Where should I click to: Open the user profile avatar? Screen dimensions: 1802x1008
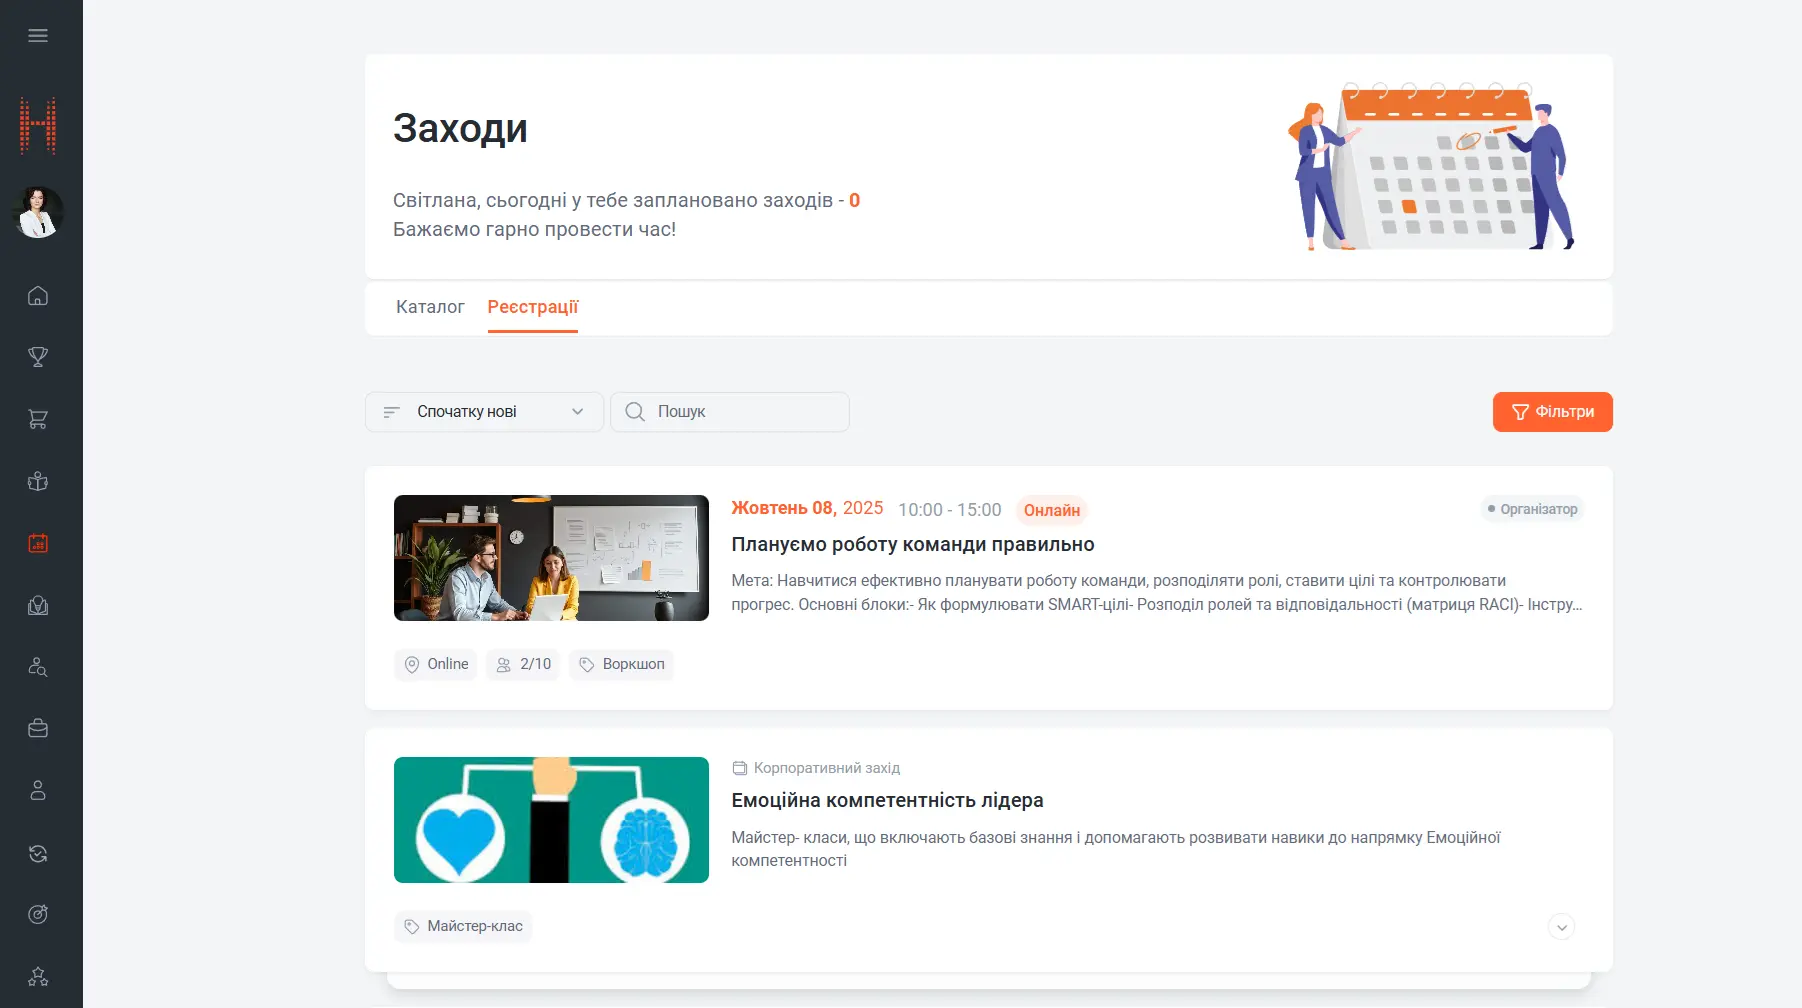point(38,212)
